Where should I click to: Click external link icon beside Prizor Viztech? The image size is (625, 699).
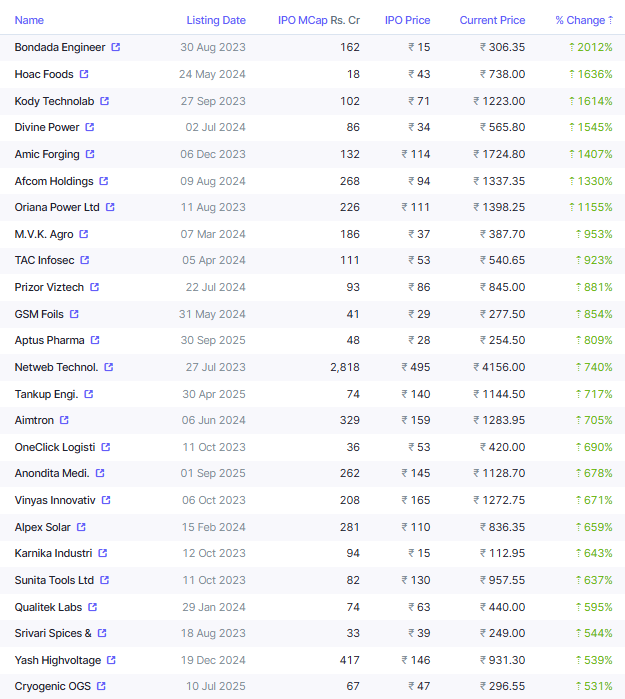[95, 287]
